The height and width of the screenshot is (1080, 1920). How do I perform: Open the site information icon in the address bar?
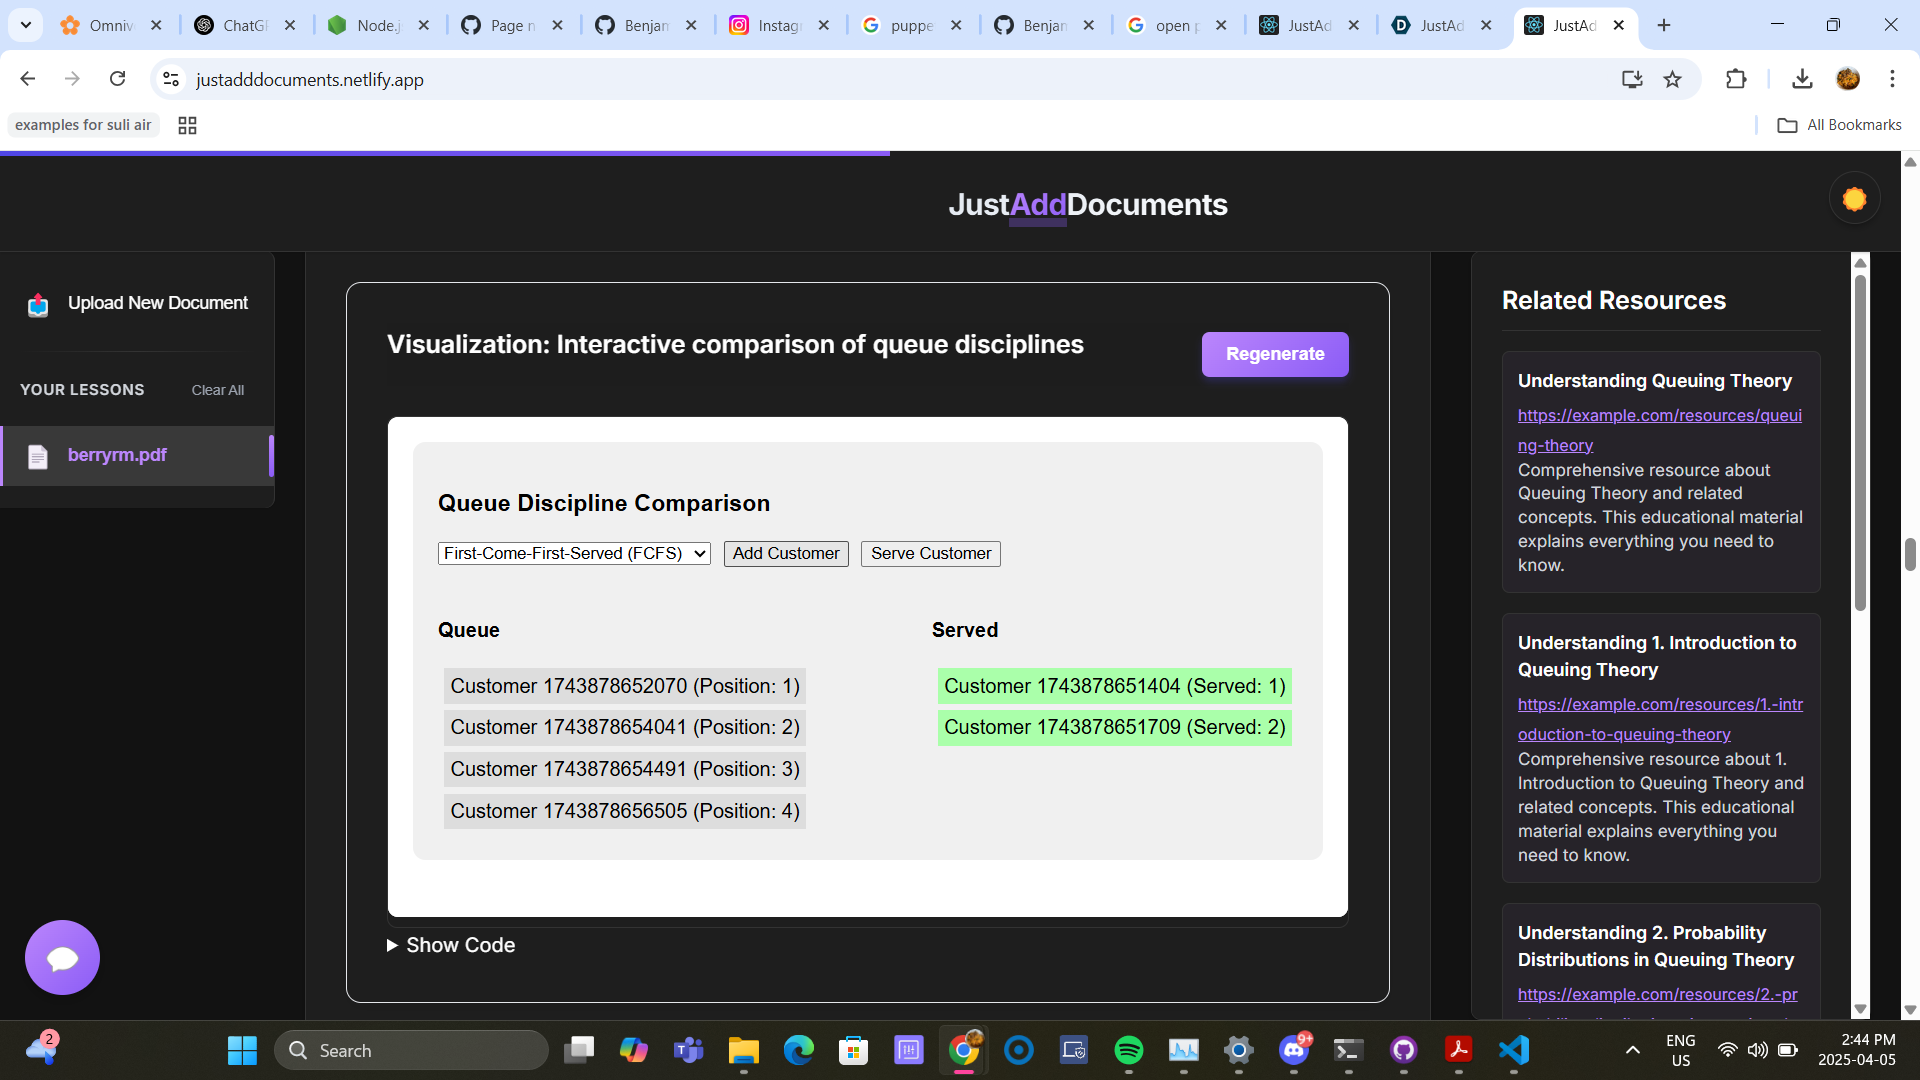171,79
